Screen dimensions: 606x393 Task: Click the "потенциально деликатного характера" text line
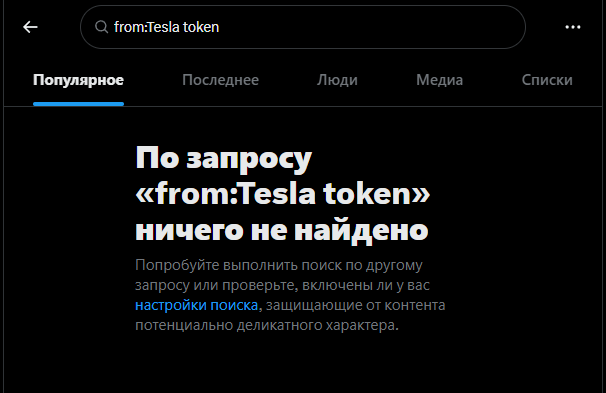267,325
